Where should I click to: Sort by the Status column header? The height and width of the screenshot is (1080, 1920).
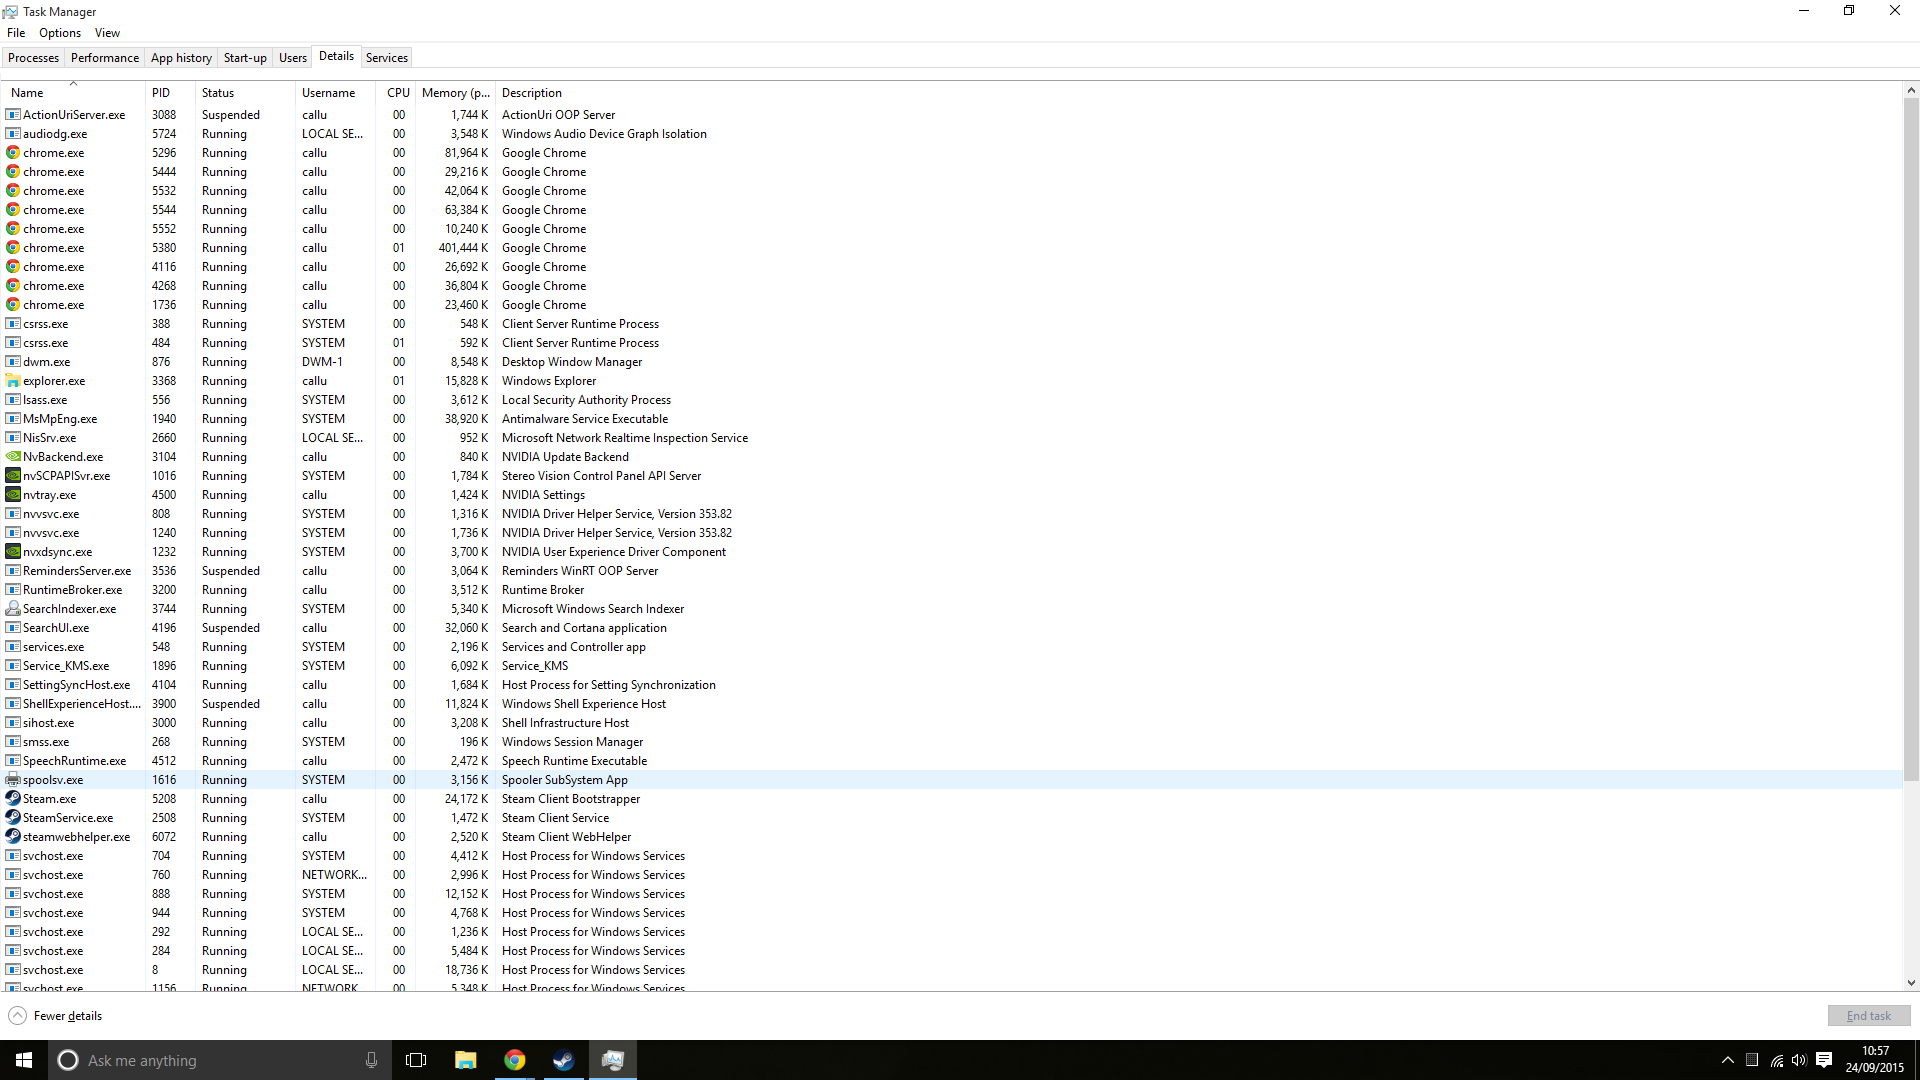pyautogui.click(x=245, y=93)
